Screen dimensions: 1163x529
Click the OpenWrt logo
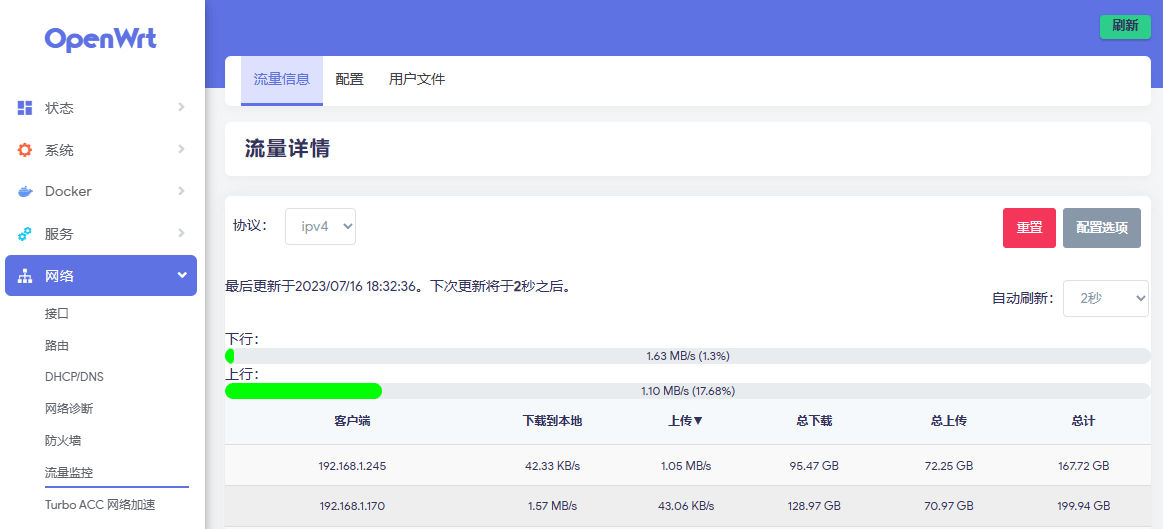(x=101, y=39)
